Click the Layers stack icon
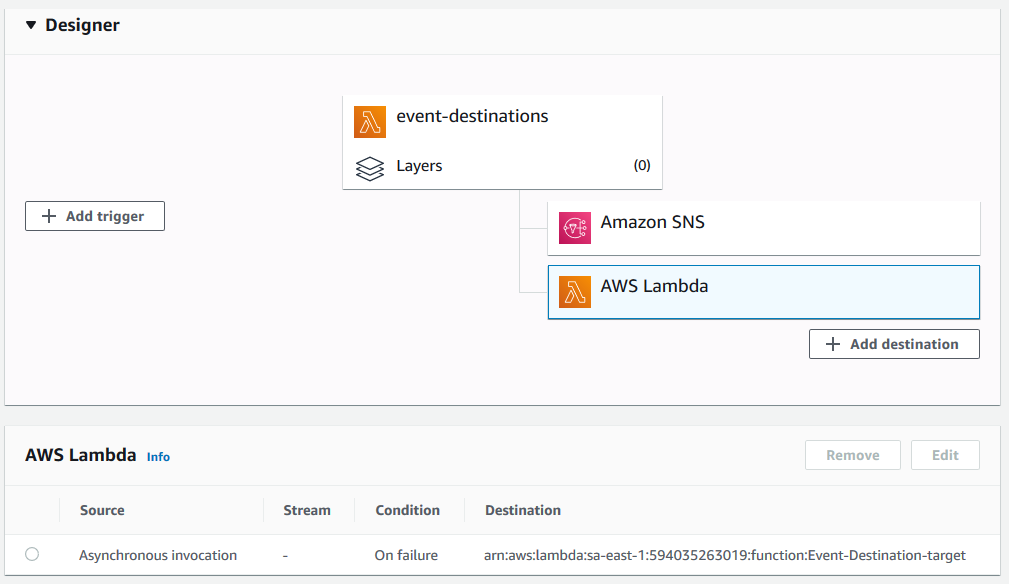 coord(369,168)
